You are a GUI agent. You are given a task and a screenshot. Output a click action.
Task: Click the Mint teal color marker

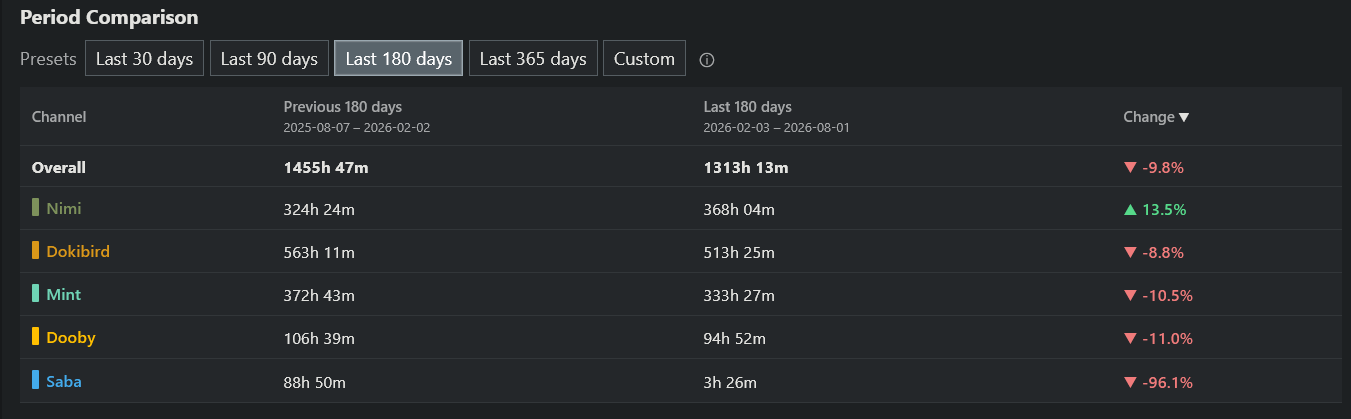pyautogui.click(x=35, y=294)
